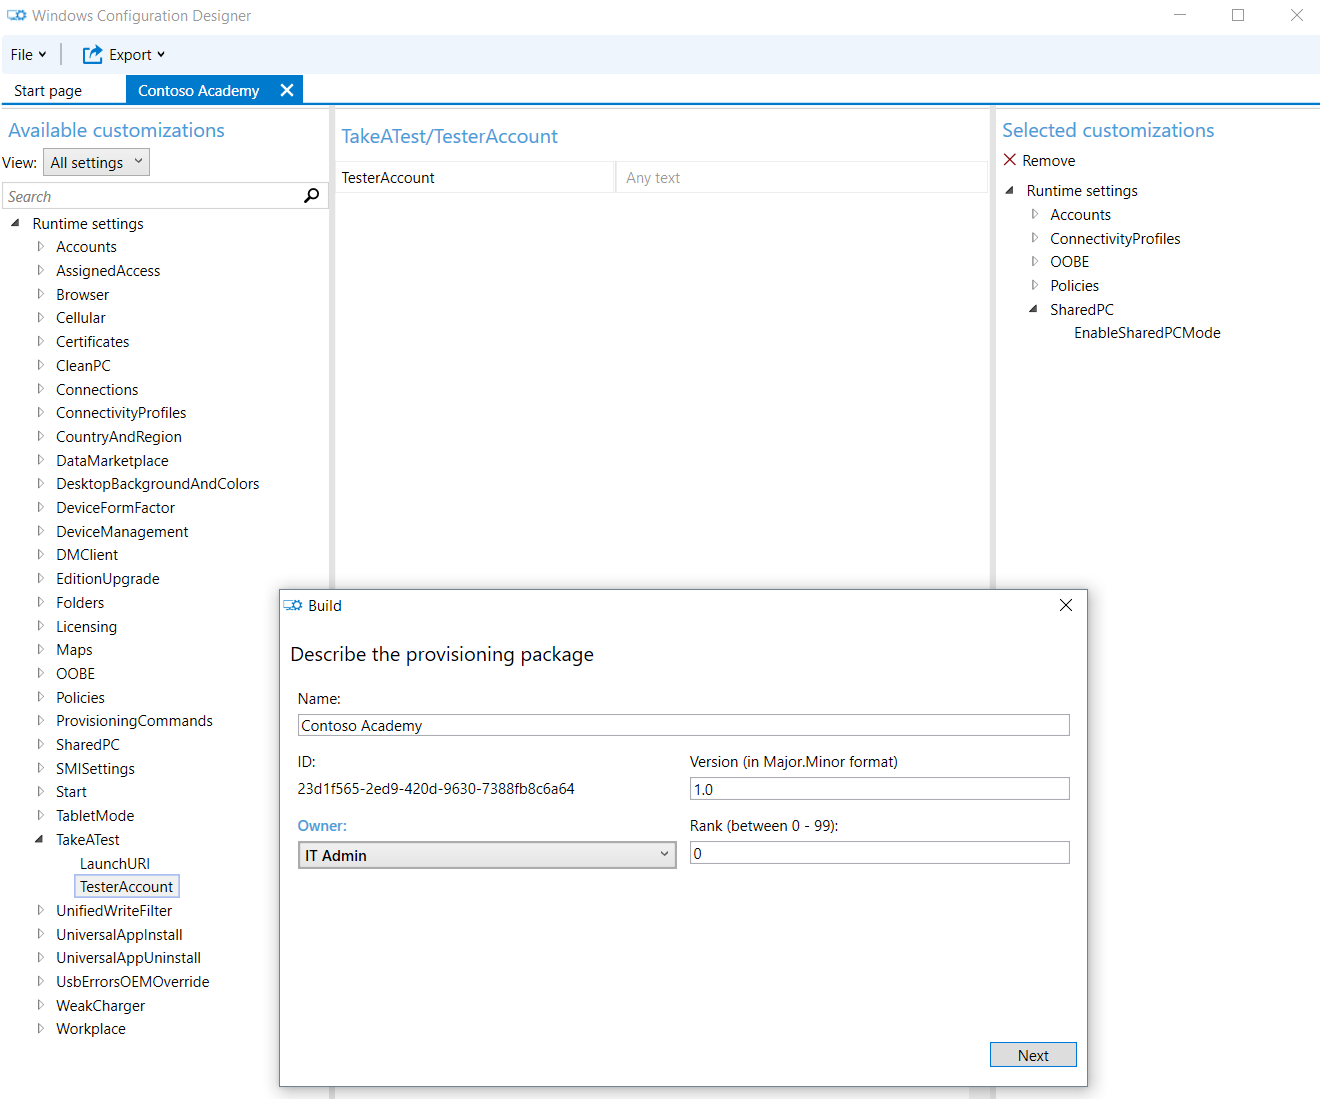Select Folders tree item
This screenshot has height=1099, width=1320.
[80, 603]
